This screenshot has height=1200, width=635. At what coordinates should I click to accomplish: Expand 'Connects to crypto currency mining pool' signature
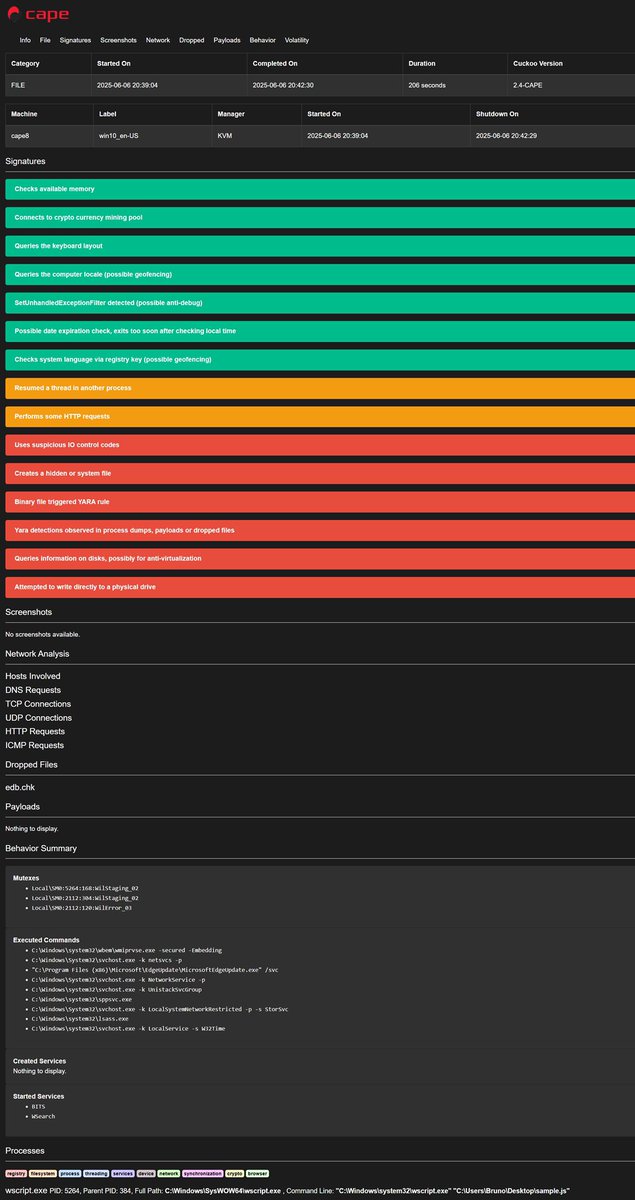pyautogui.click(x=320, y=217)
